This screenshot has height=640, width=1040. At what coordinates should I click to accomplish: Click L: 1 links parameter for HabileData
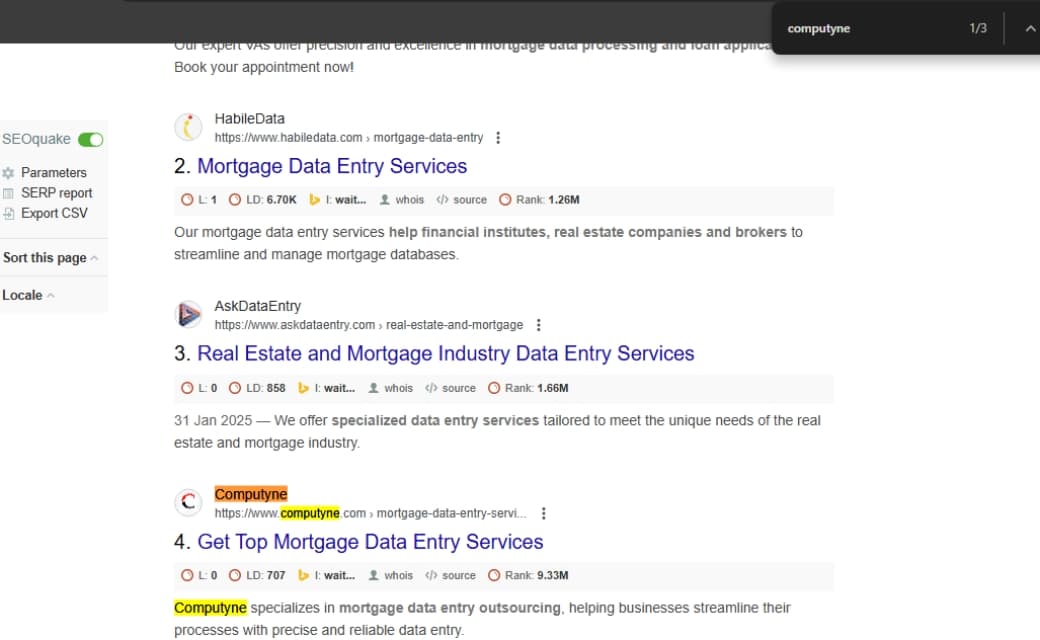[x=199, y=200]
